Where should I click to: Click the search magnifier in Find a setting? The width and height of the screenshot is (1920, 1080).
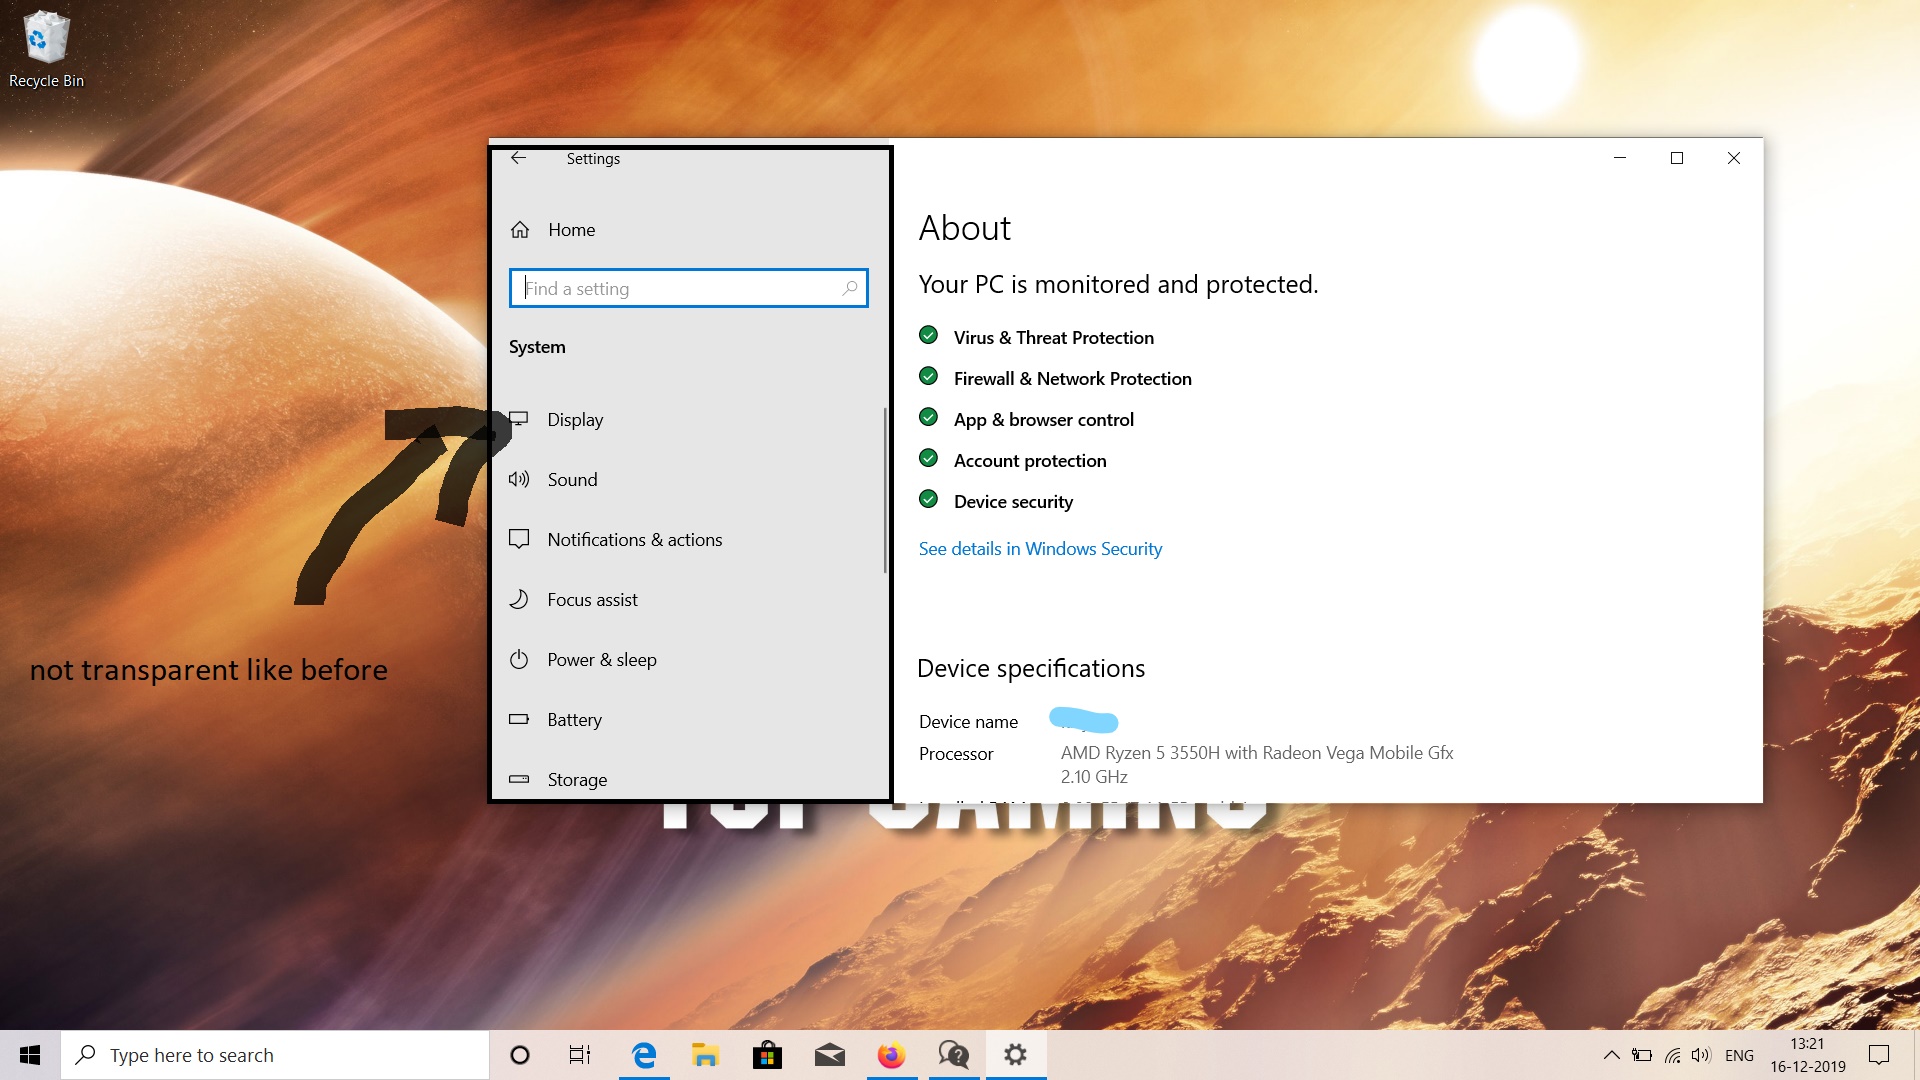click(849, 288)
